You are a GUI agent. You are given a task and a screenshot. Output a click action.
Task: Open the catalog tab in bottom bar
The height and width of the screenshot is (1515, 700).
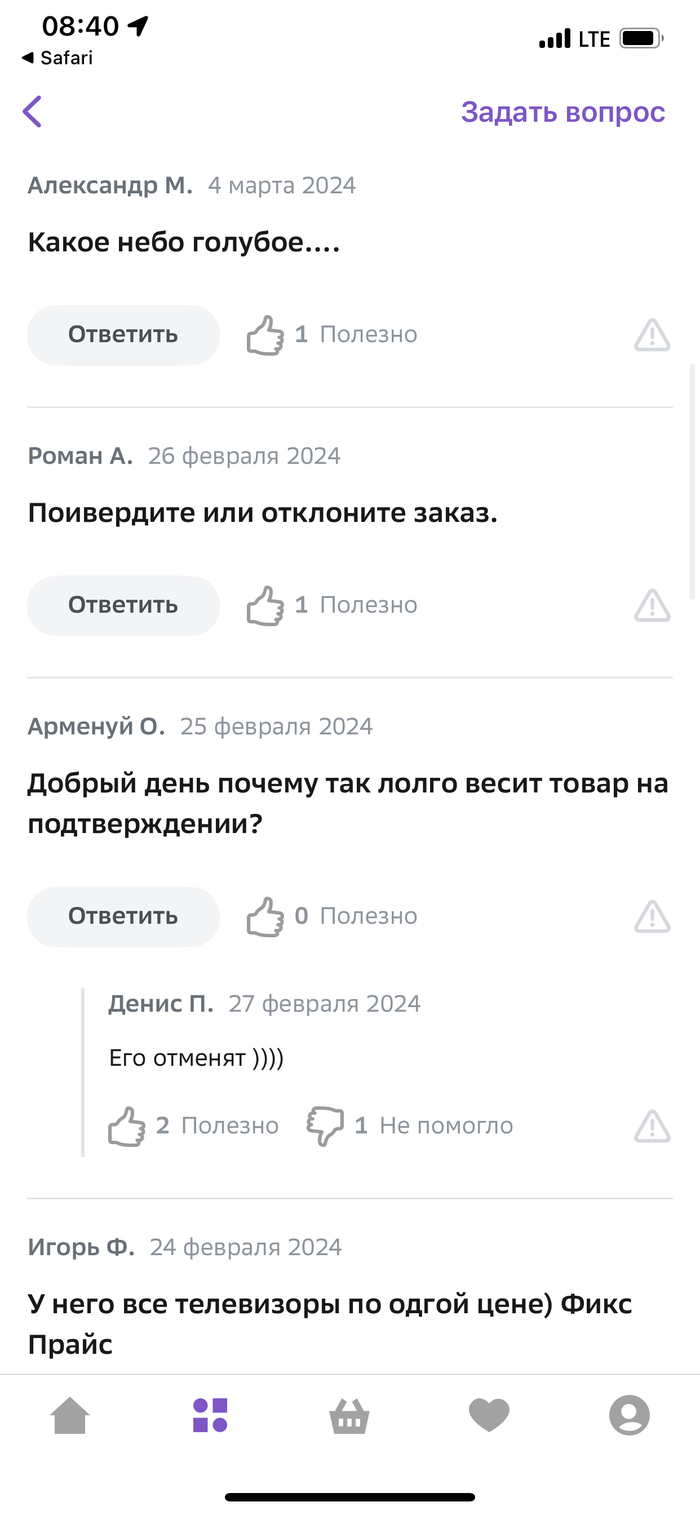tap(210, 1416)
